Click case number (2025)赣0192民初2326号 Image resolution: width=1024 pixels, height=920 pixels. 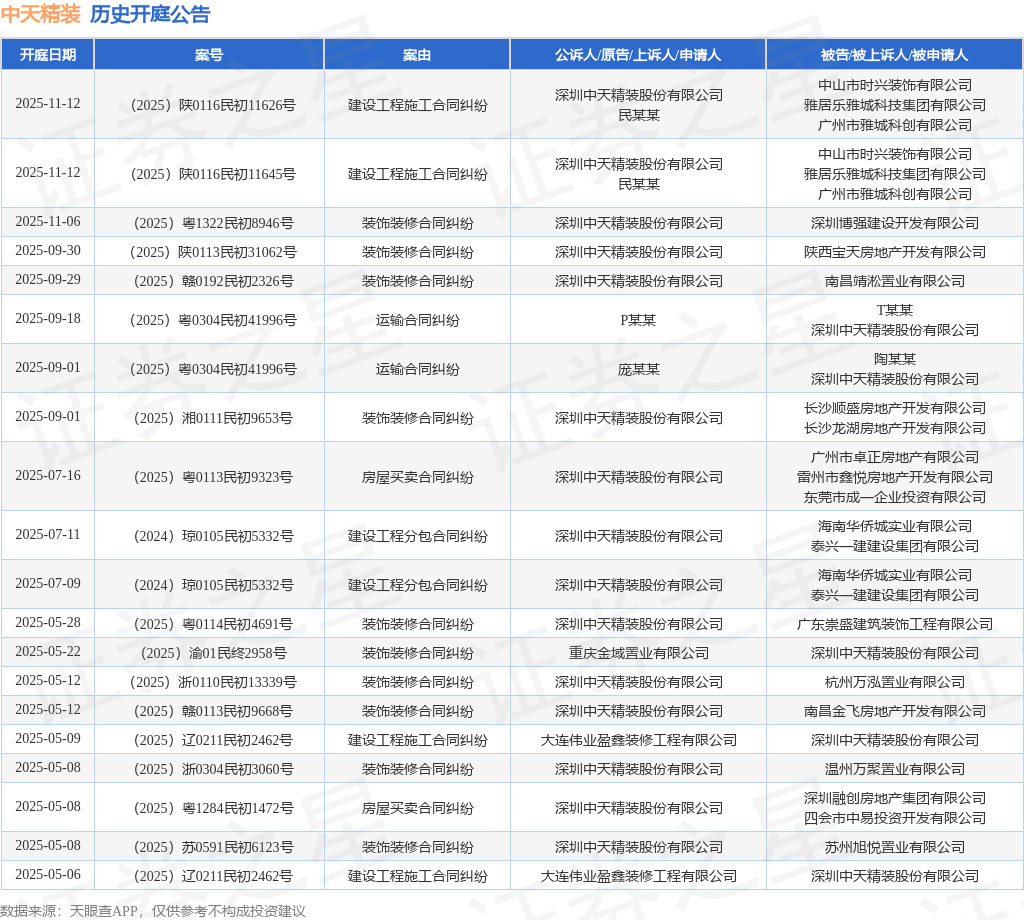point(213,281)
